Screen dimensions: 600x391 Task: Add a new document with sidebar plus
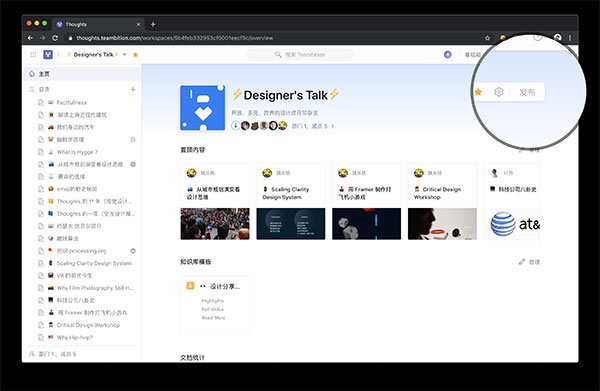[133, 90]
